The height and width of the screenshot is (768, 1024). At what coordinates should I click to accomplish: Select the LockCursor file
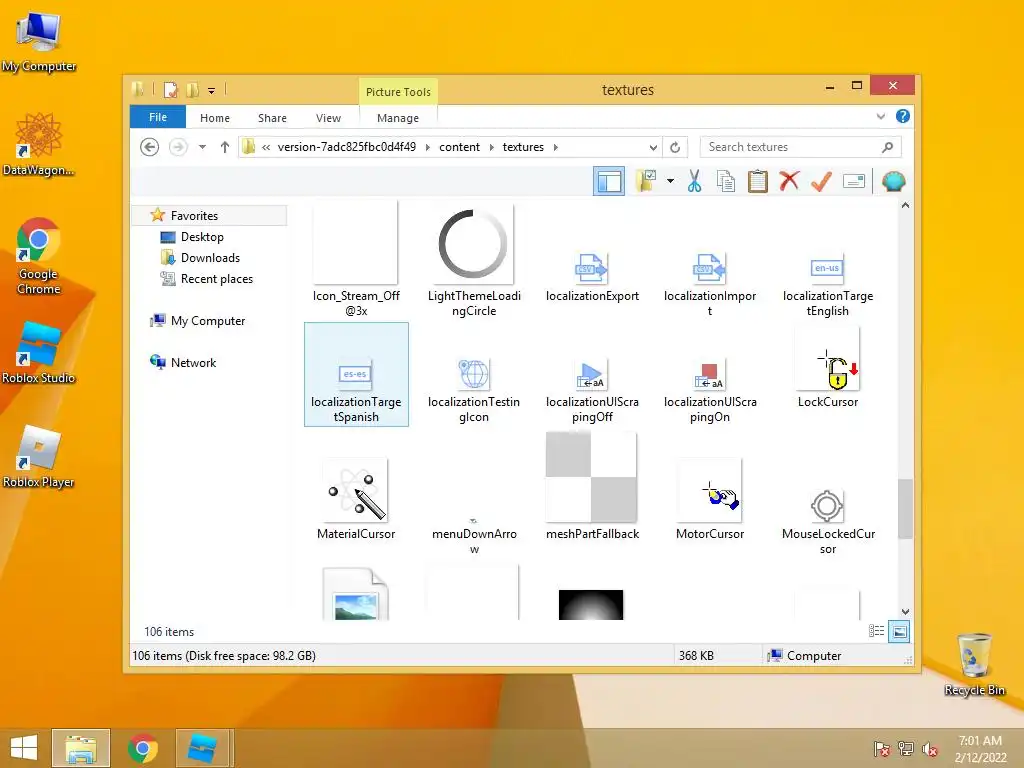pyautogui.click(x=827, y=369)
